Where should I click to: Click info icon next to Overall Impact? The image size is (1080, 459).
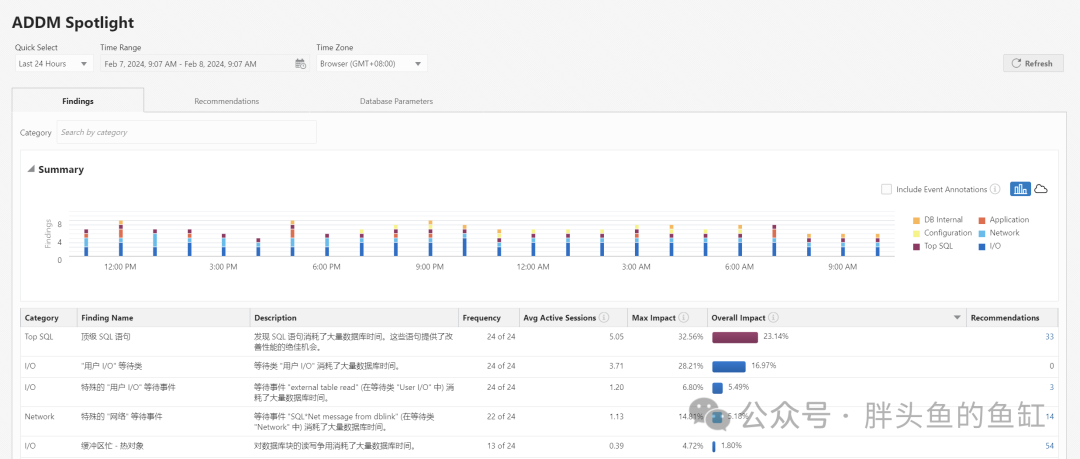click(773, 318)
